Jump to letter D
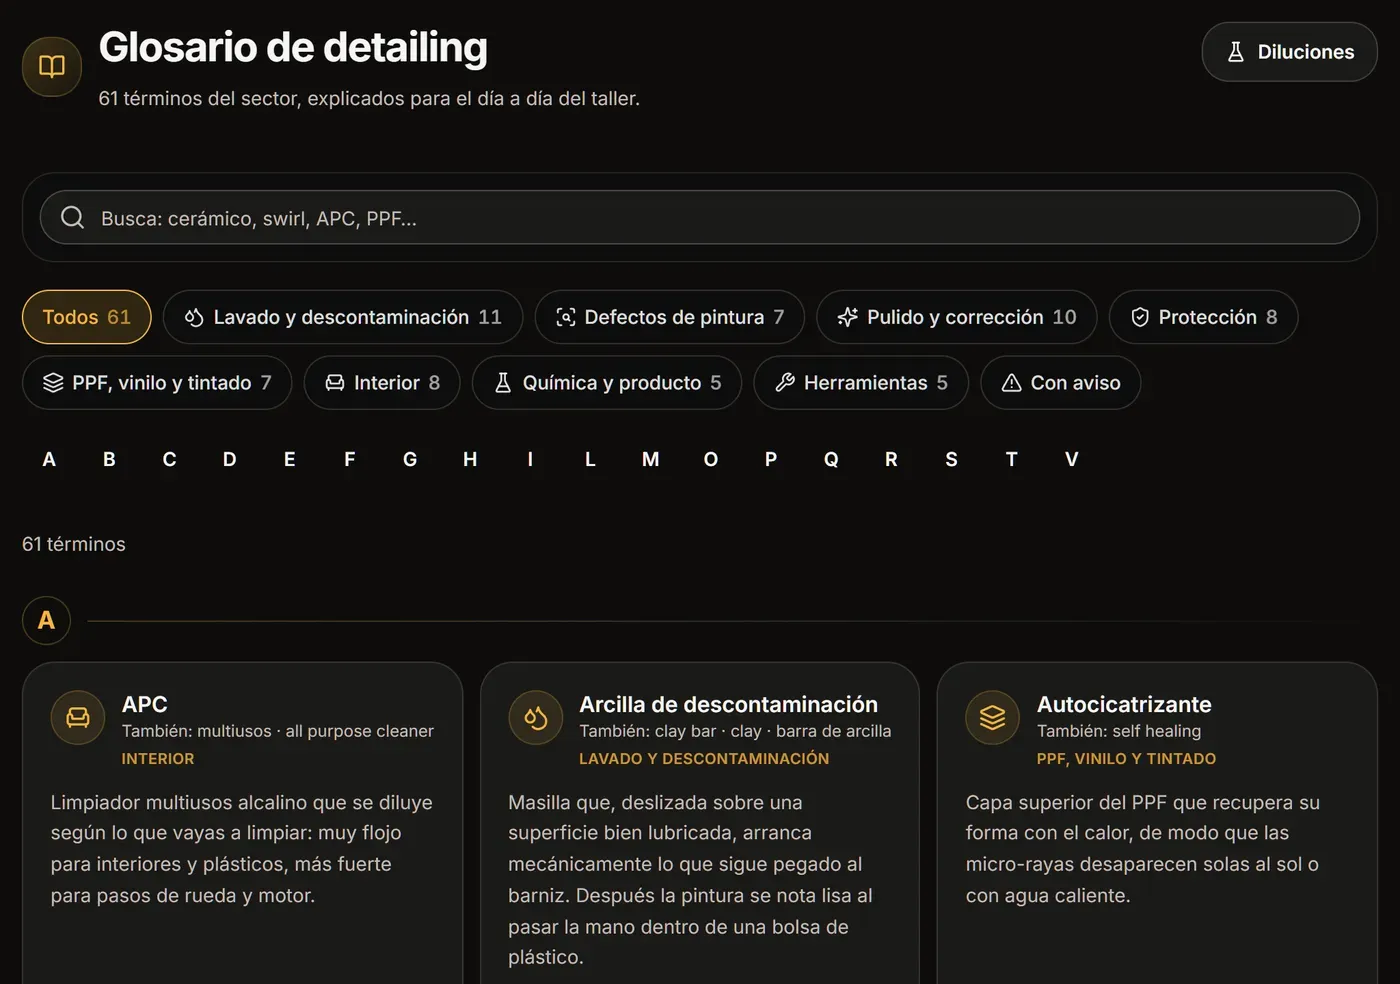The height and width of the screenshot is (984, 1400). tap(229, 459)
